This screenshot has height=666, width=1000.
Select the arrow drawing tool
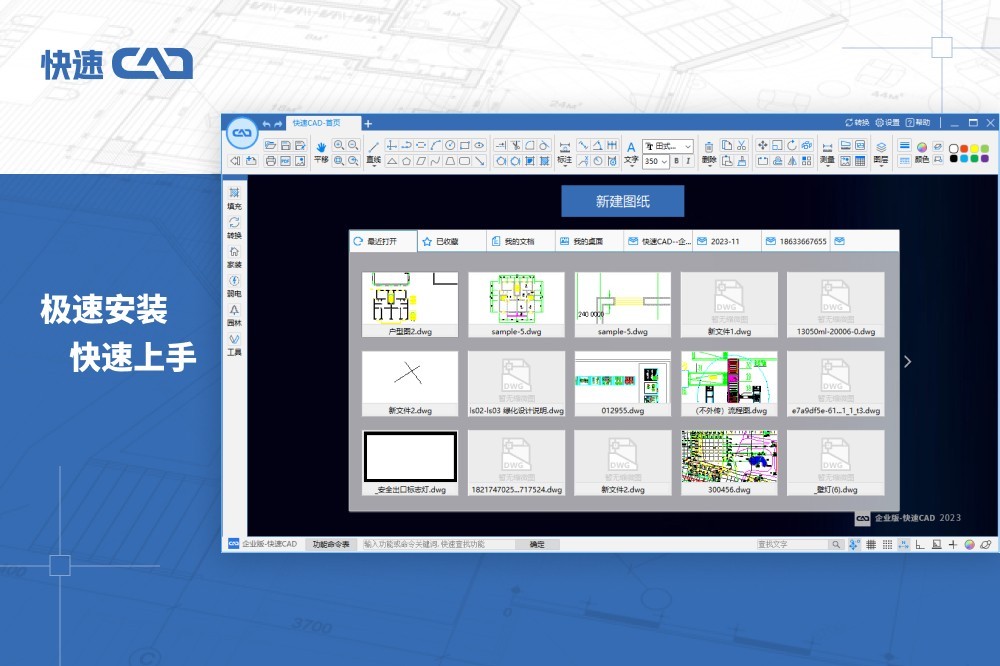tap(480, 161)
